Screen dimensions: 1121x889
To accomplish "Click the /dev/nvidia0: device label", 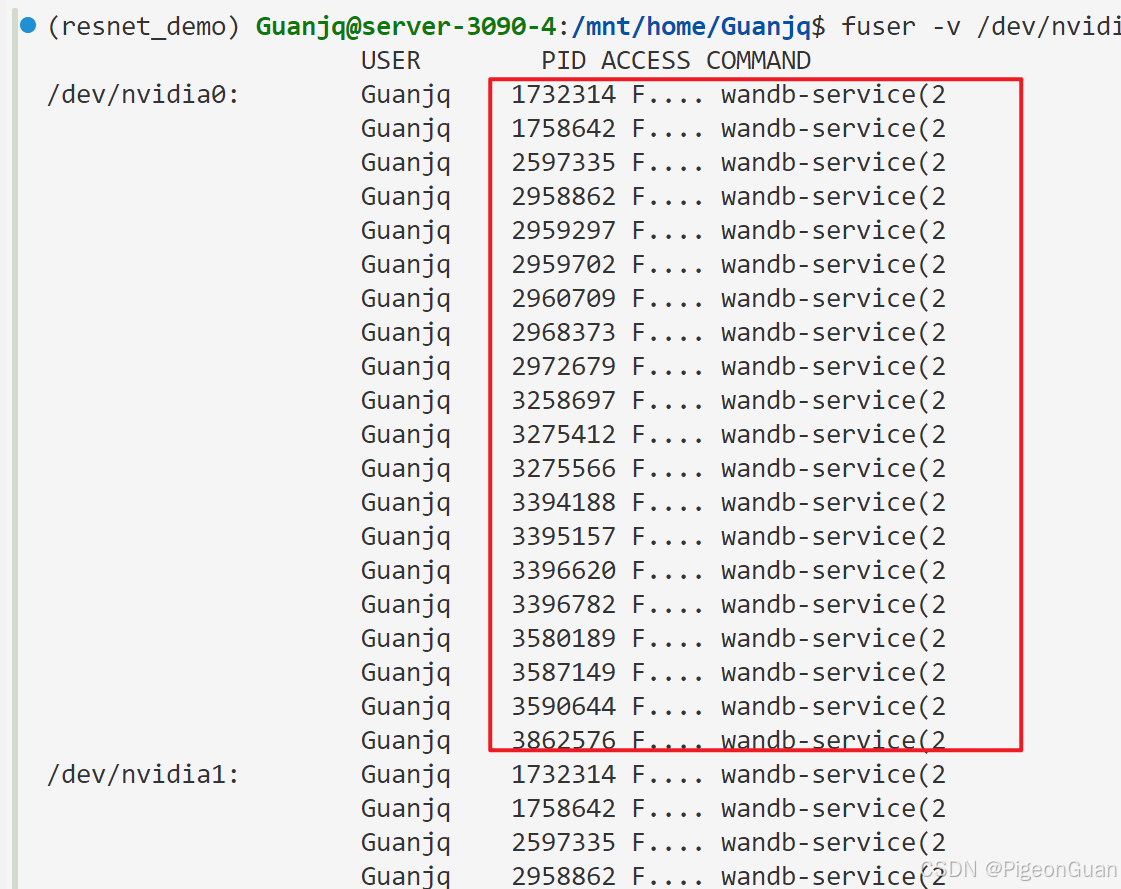I will 143,94.
